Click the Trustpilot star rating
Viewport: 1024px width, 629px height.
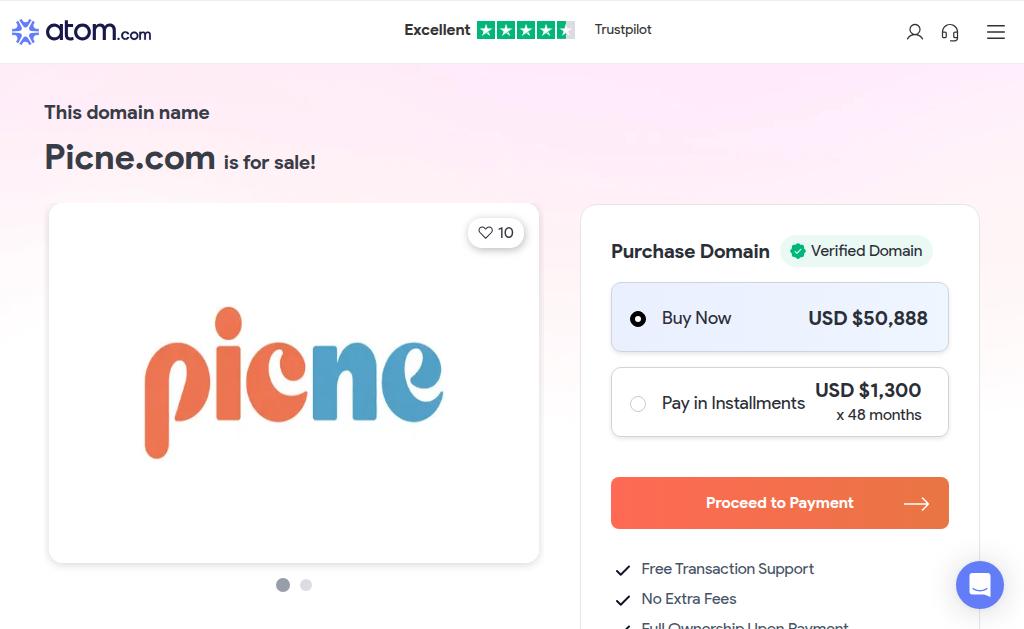pos(525,30)
